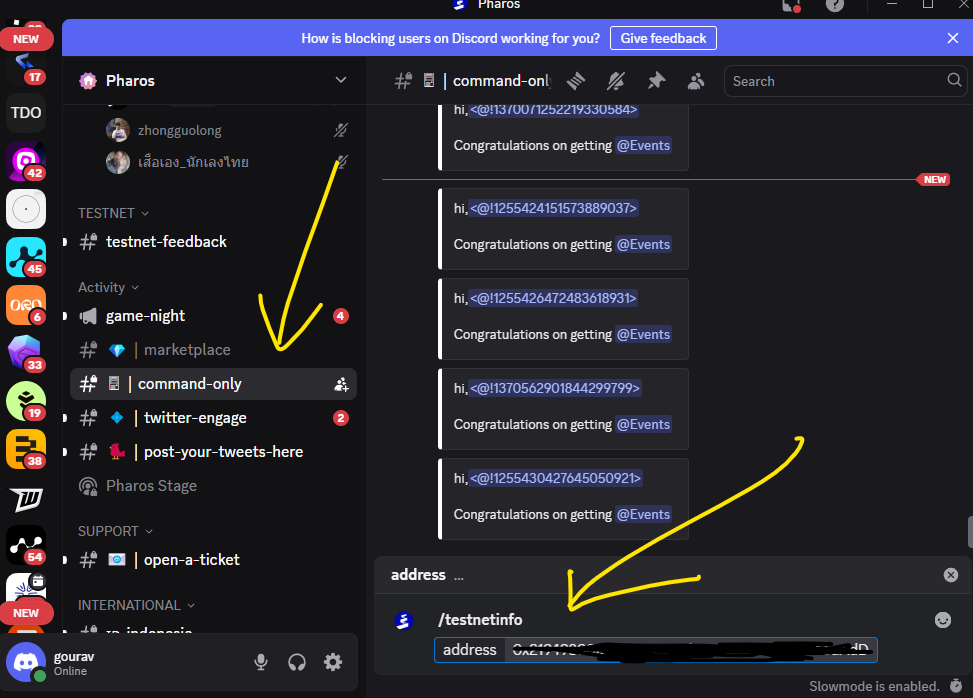The height and width of the screenshot is (698, 973).
Task: Open the TDO server
Action: (26, 113)
